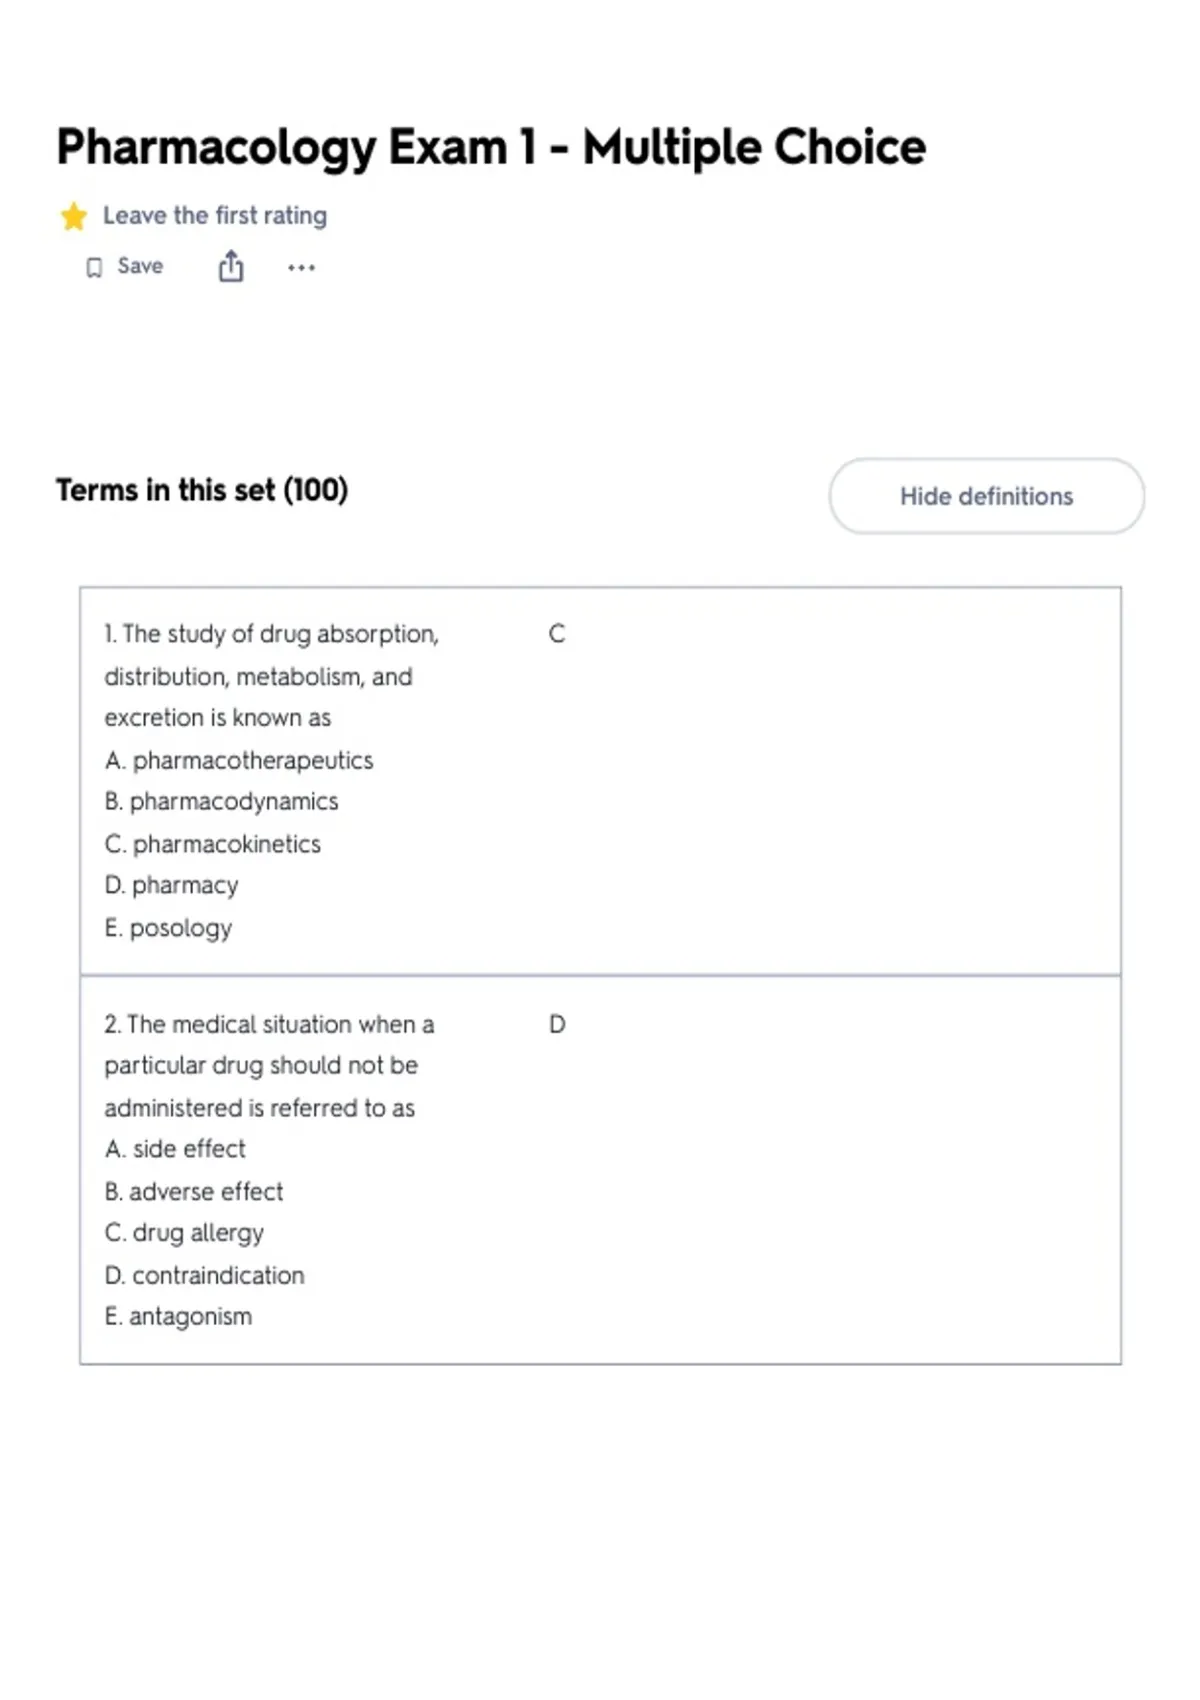This screenshot has width=1200, height=1700.
Task: Click the Terms in this set heading
Action: [x=202, y=490]
